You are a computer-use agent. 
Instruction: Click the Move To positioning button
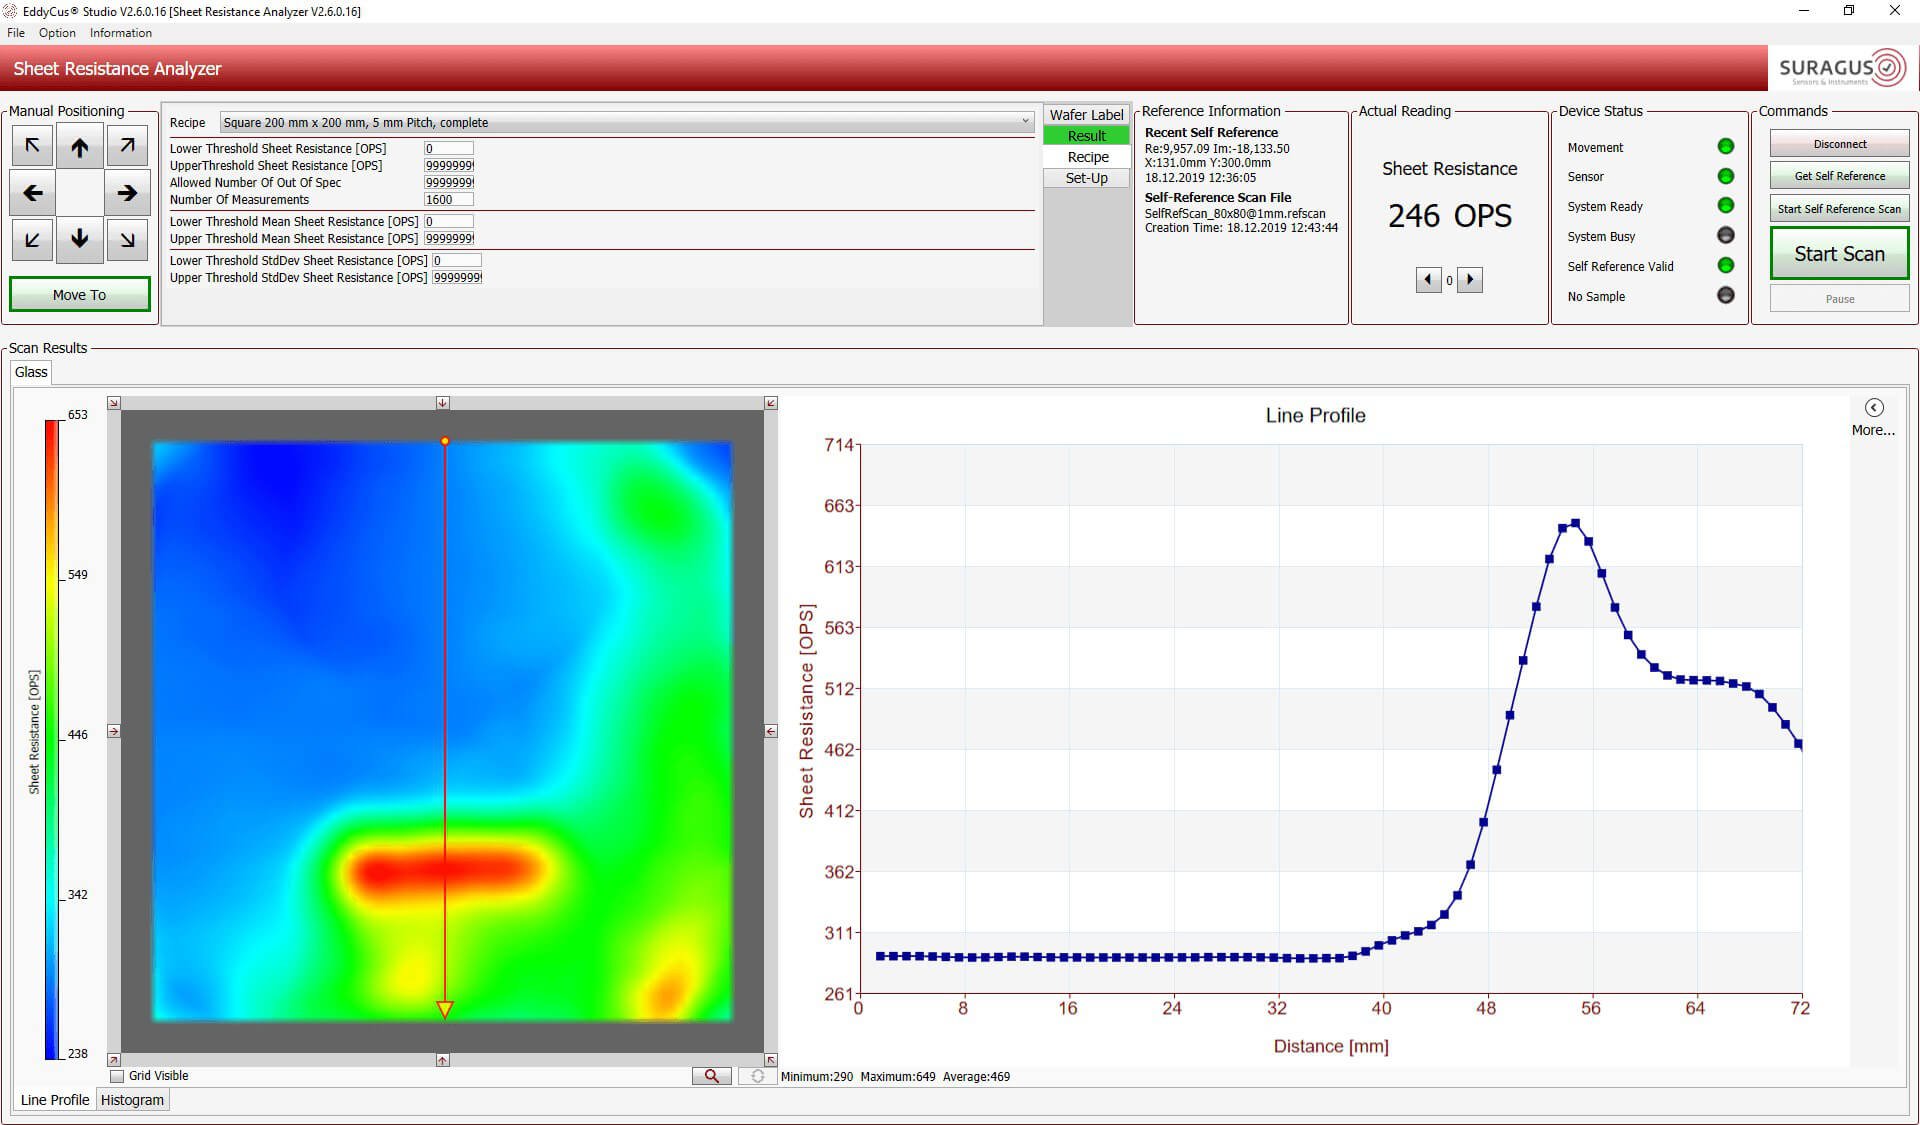click(x=78, y=293)
